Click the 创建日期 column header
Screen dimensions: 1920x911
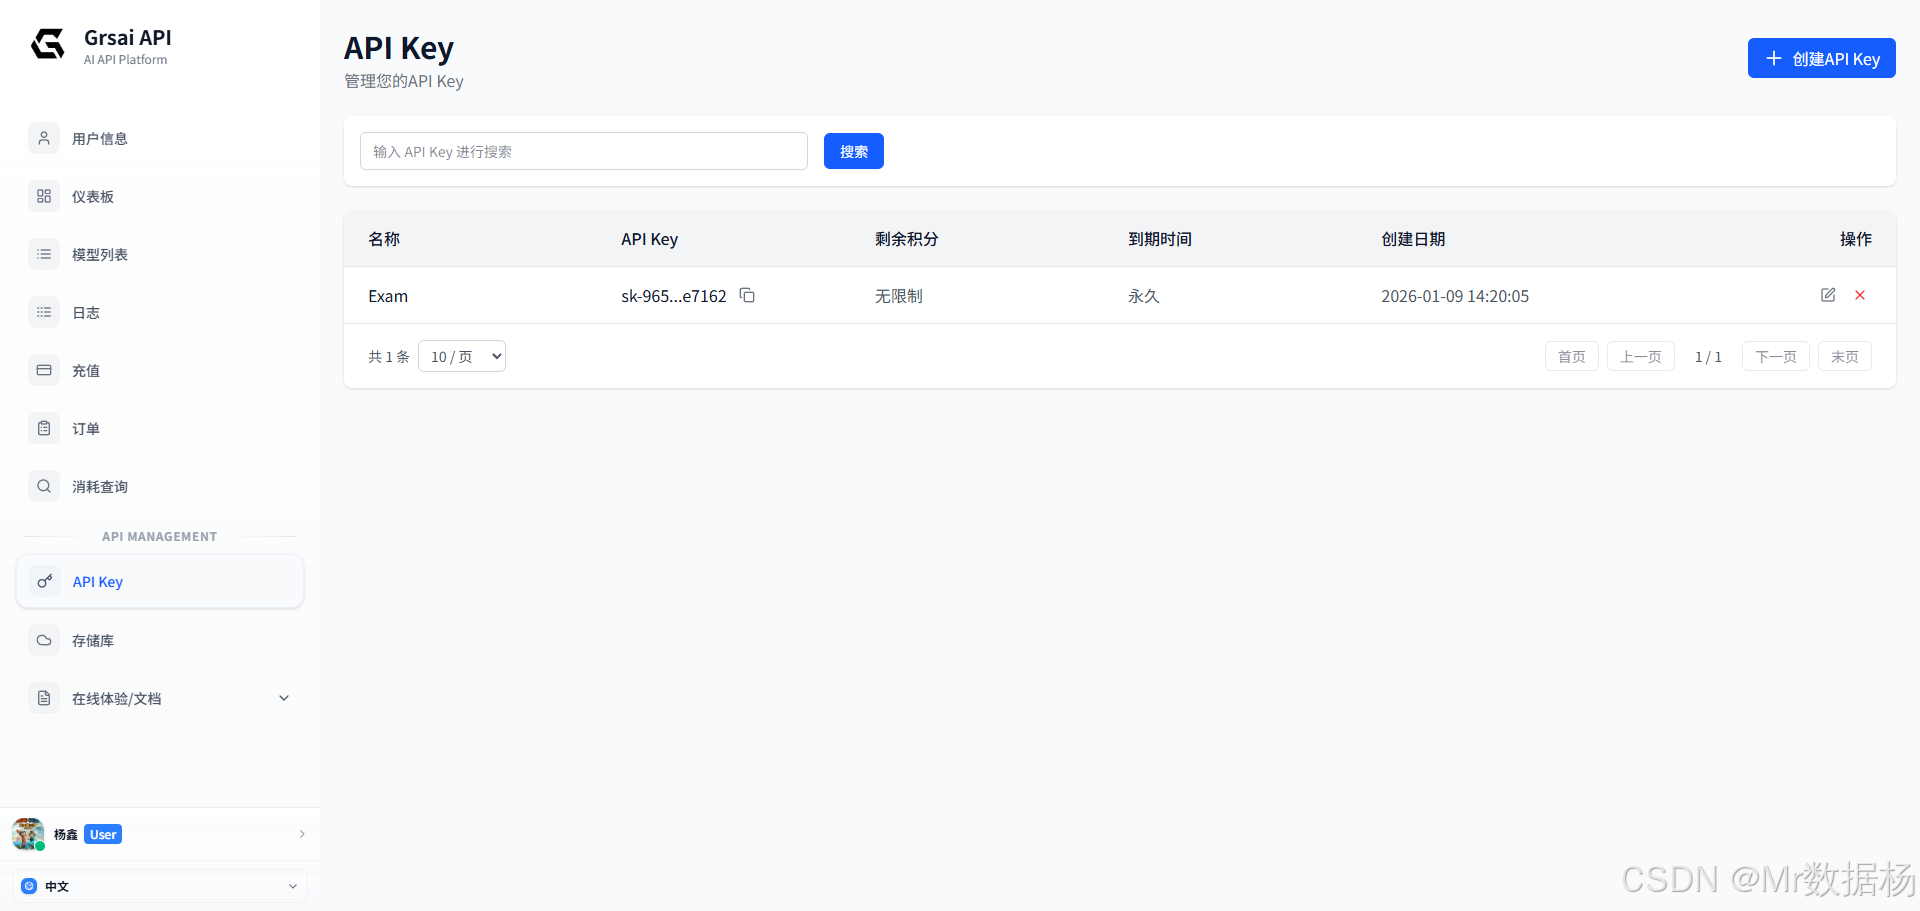[x=1413, y=239]
